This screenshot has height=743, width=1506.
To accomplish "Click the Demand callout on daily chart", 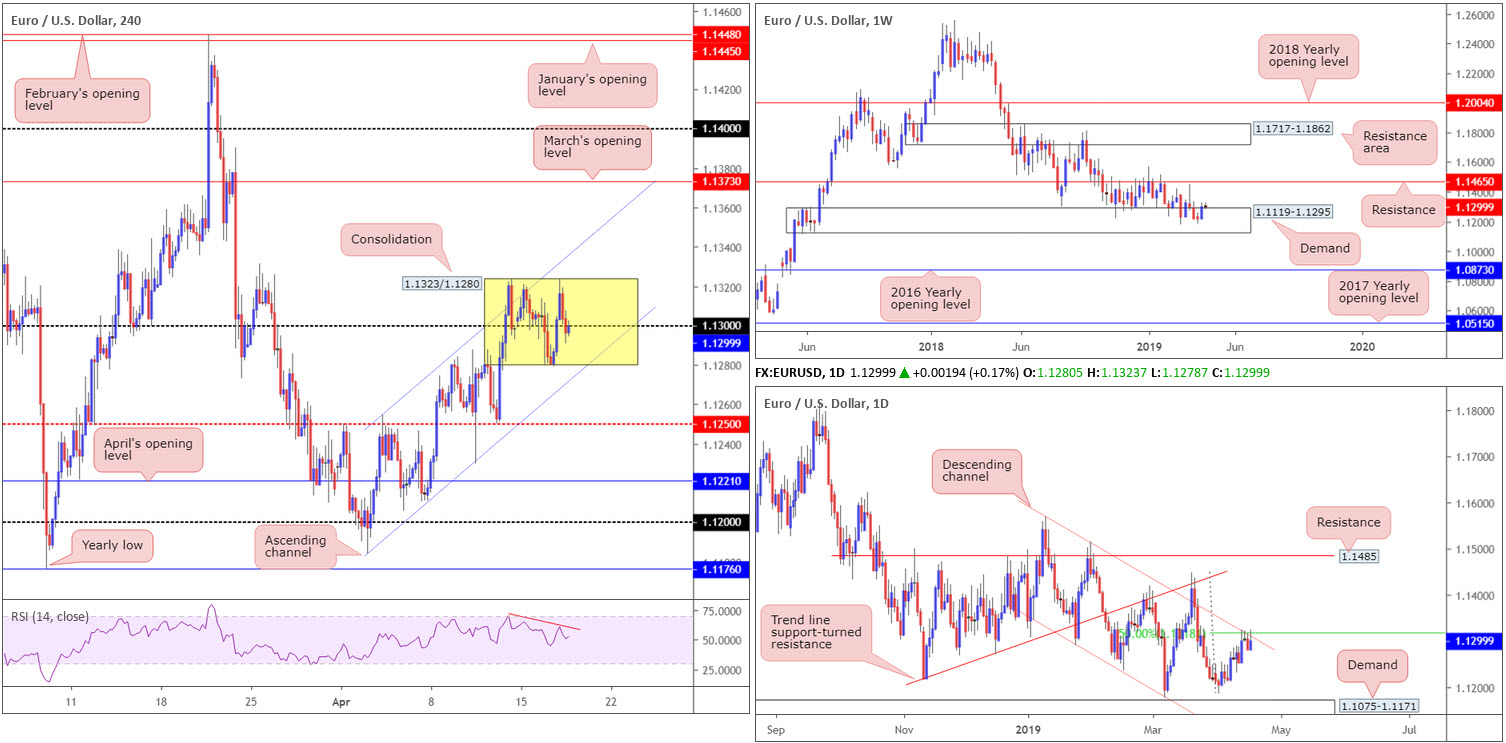I will click(x=1371, y=664).
